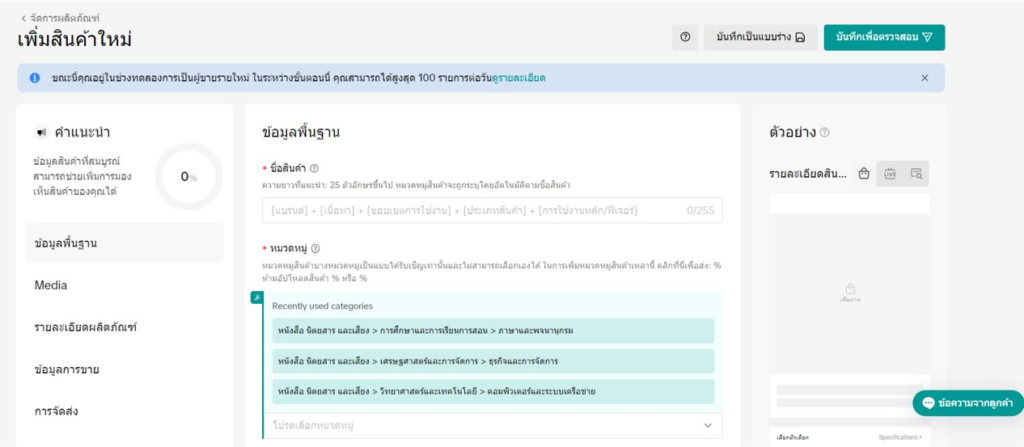Click the help icon next to ชื่อสินค้า
Viewport: 1024px width, 447px height.
314,169
